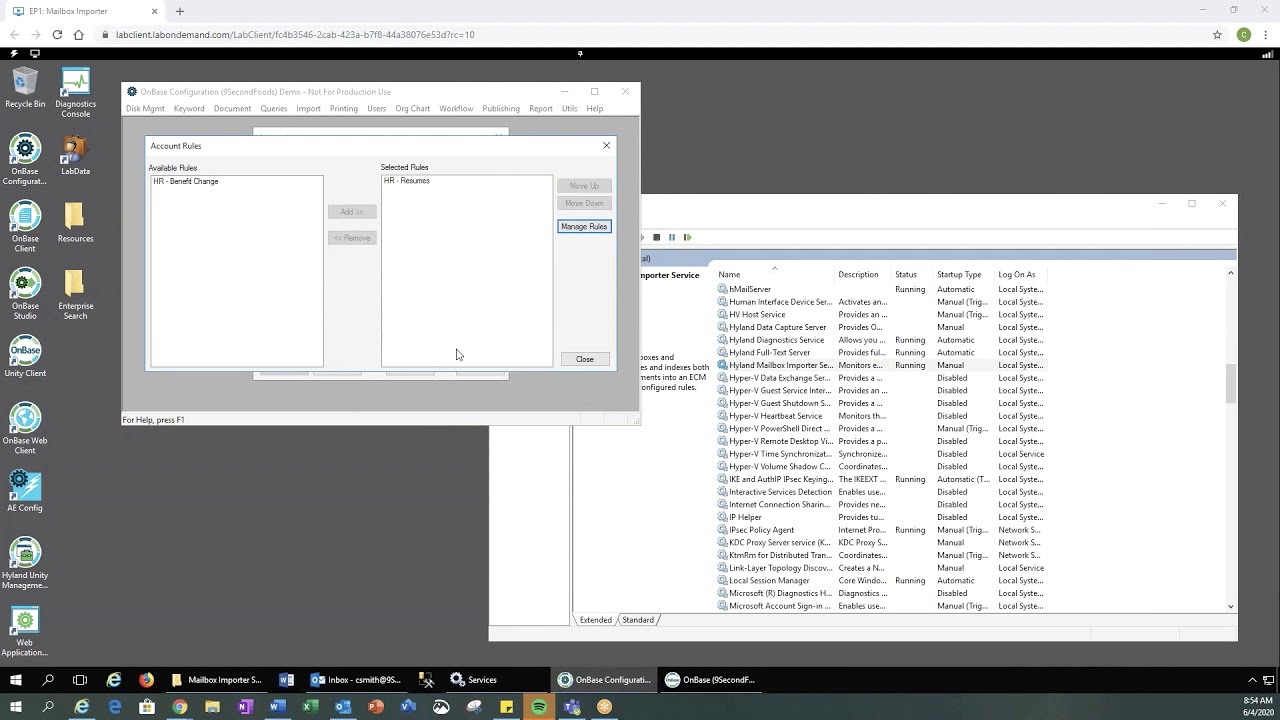Switch to the Standard tab in Services
Screen dimensions: 1280x720
[638, 620]
